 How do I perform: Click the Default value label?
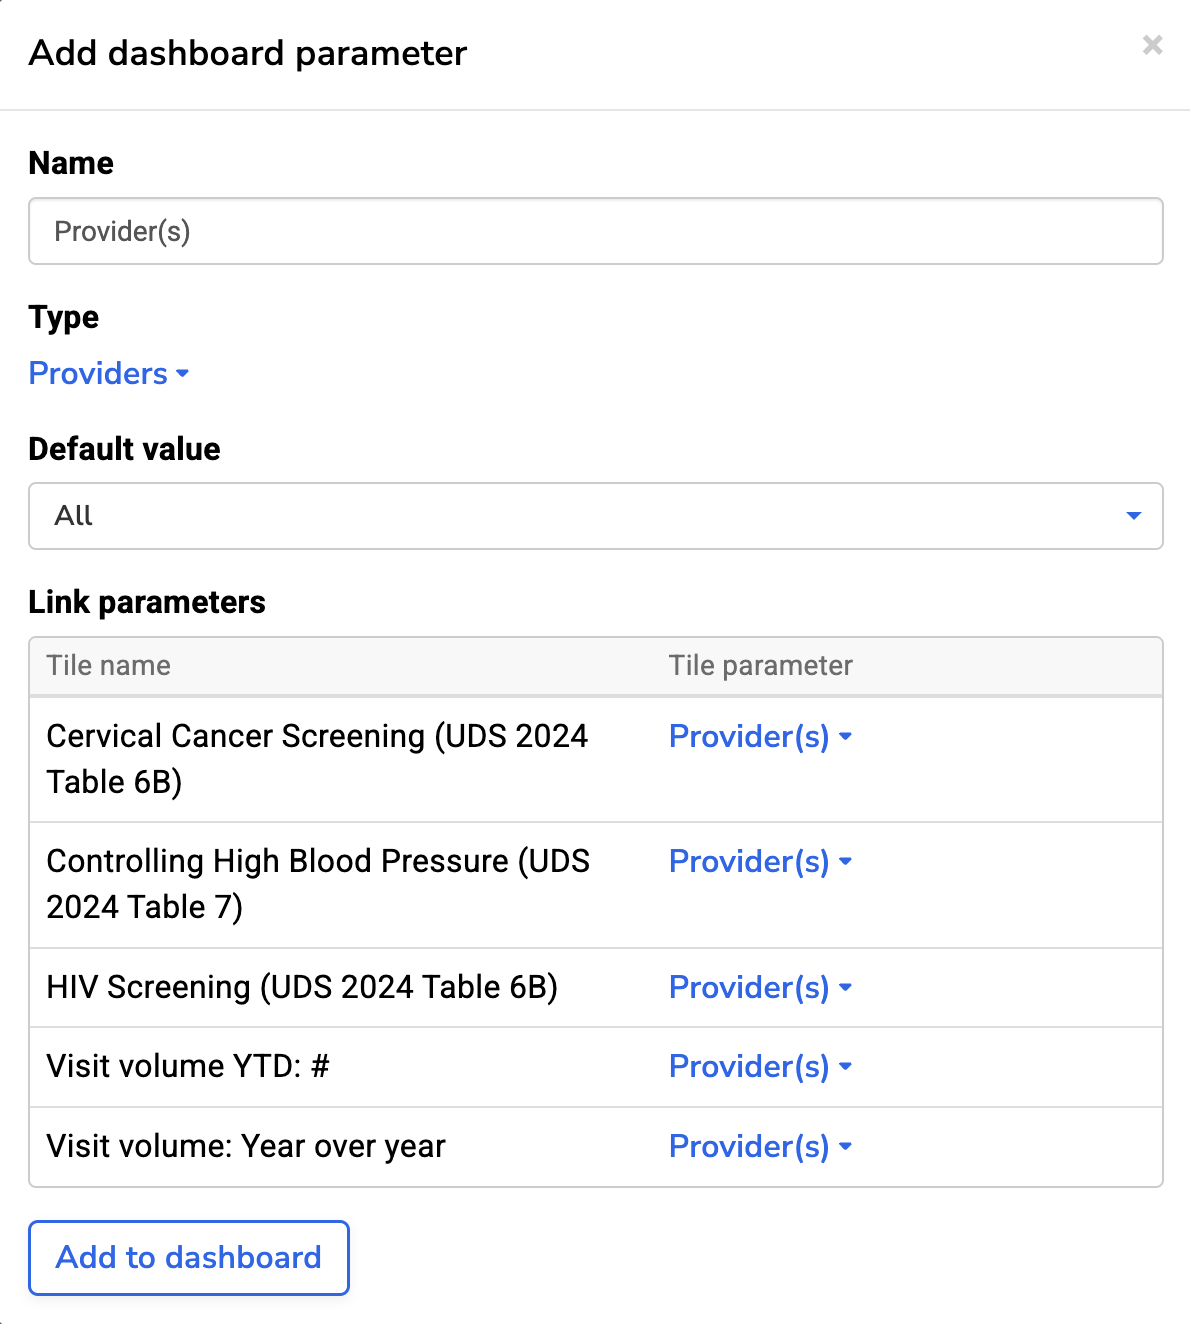point(124,449)
